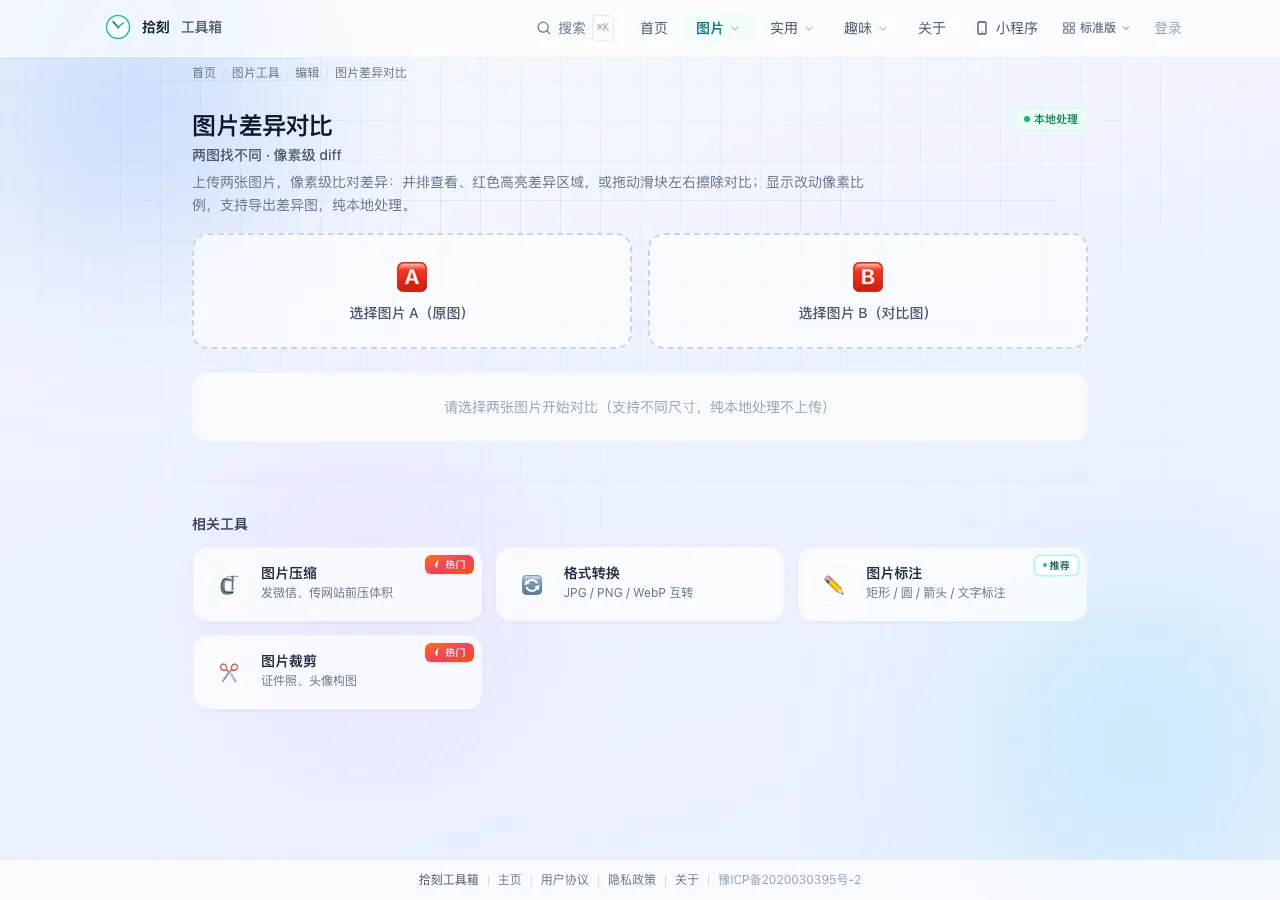Screen dimensions: 1280x900
Task: Click the 格式转换 refresh icon
Action: point(532,584)
